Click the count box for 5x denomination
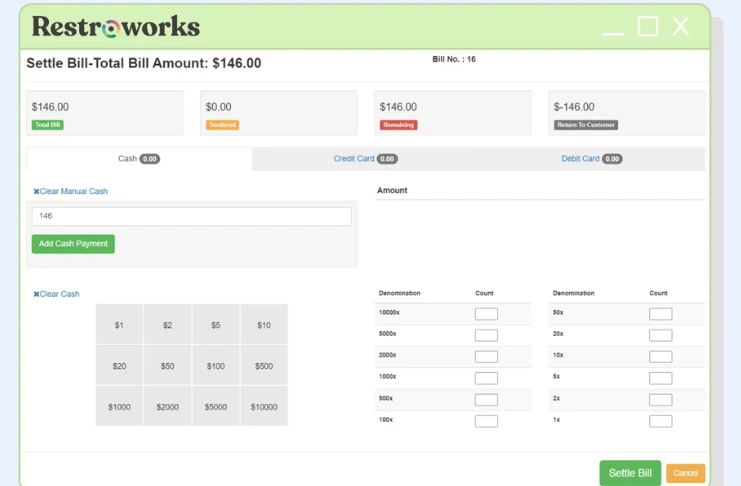Viewport: 741px width, 486px height. 661,378
